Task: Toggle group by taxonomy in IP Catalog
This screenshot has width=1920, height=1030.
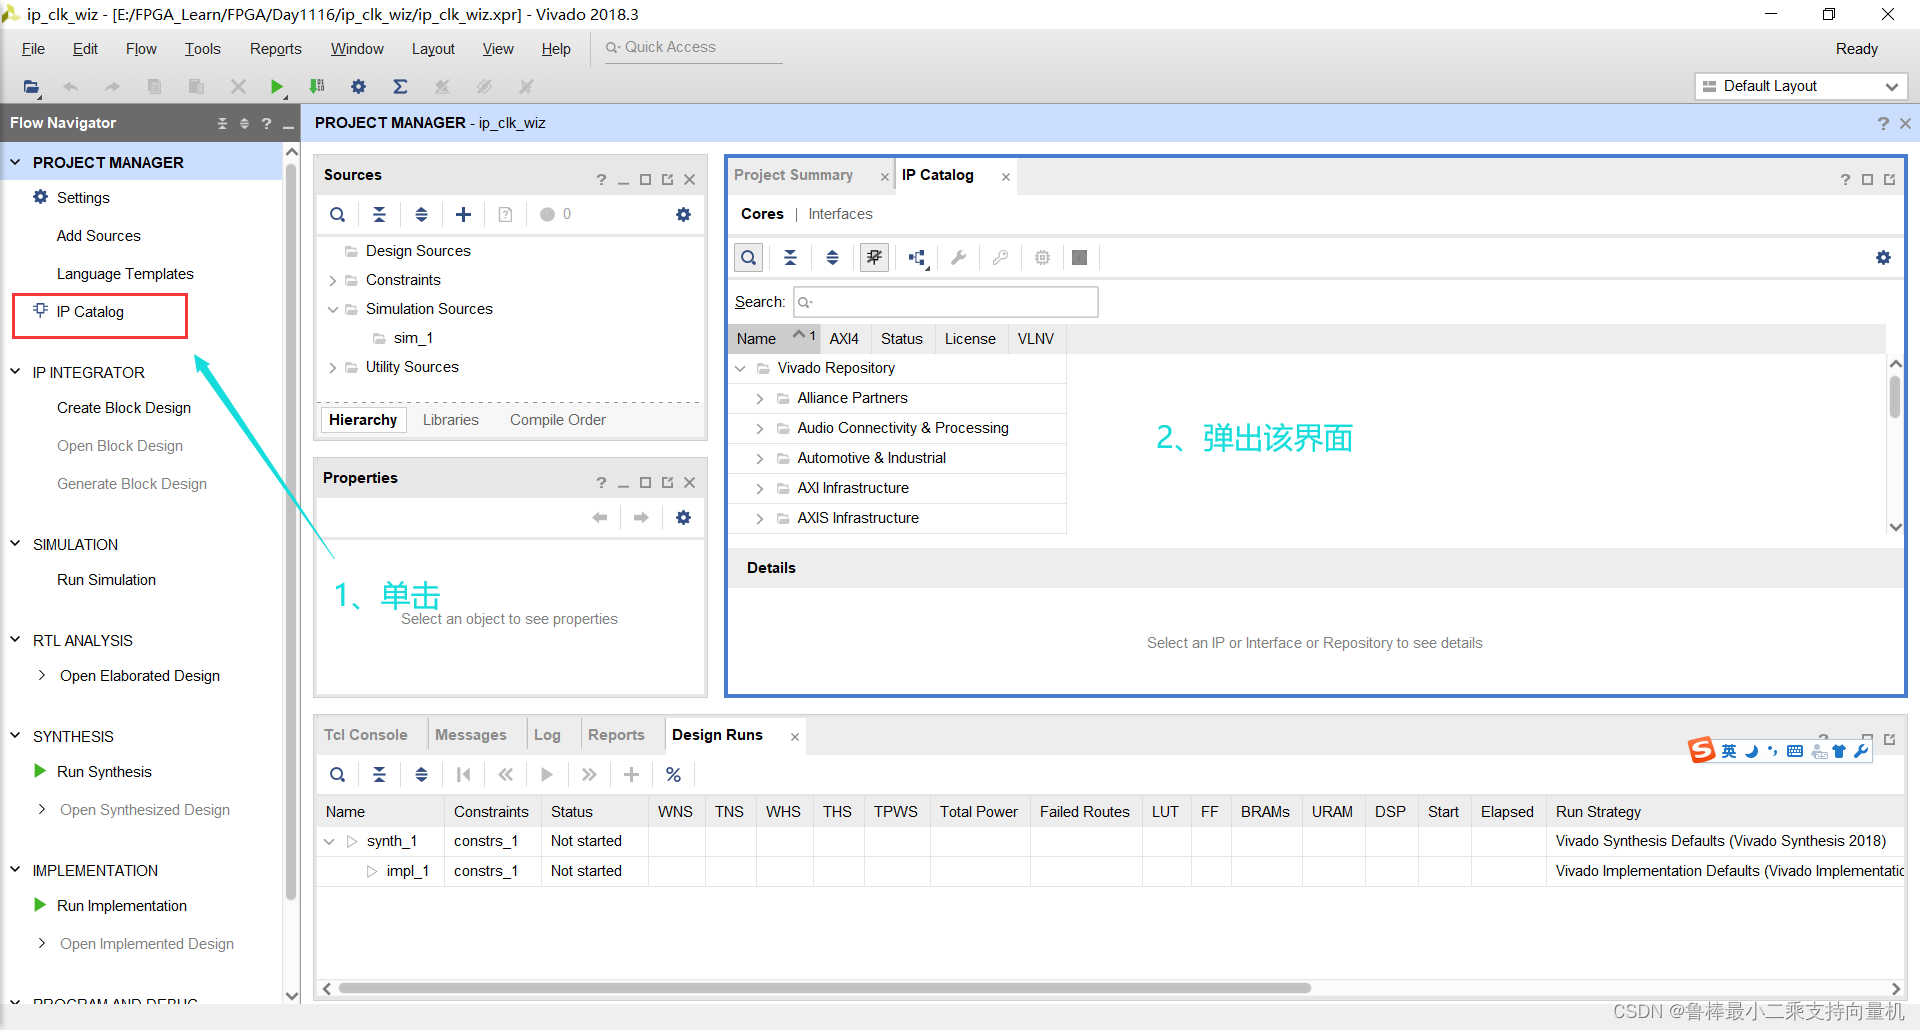Action: click(874, 258)
